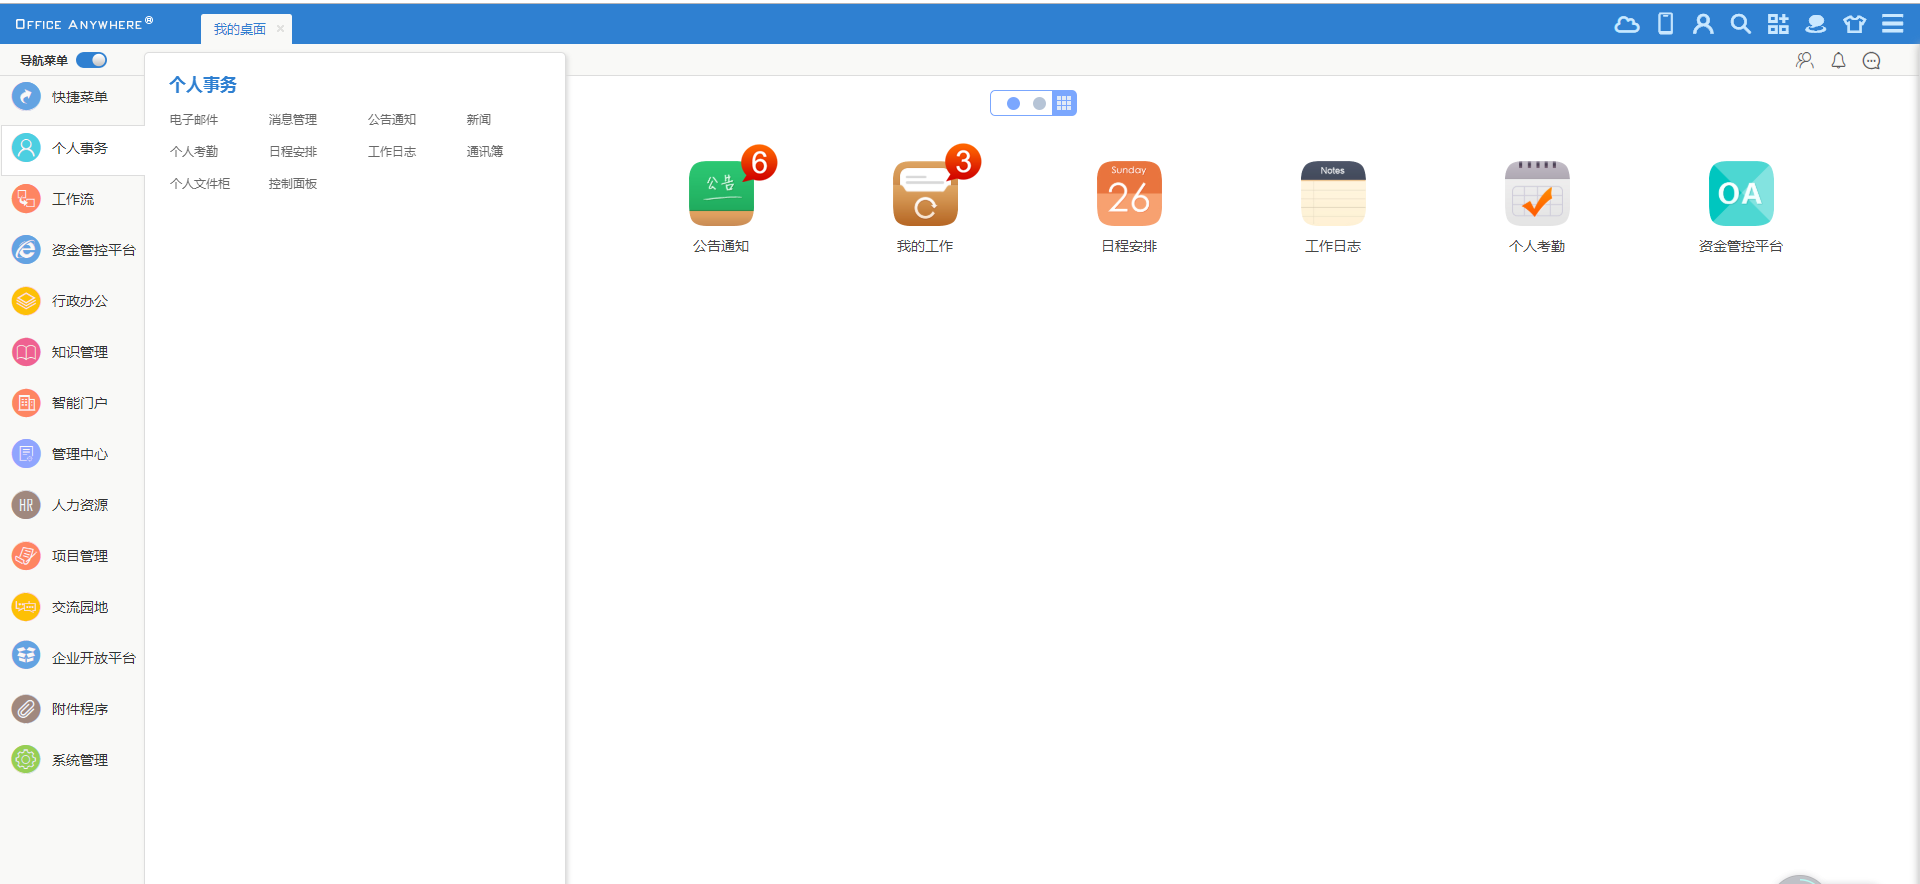Image resolution: width=1920 pixels, height=884 pixels.
Task: Open the 公告通知 desktop app icon
Action: 721,194
